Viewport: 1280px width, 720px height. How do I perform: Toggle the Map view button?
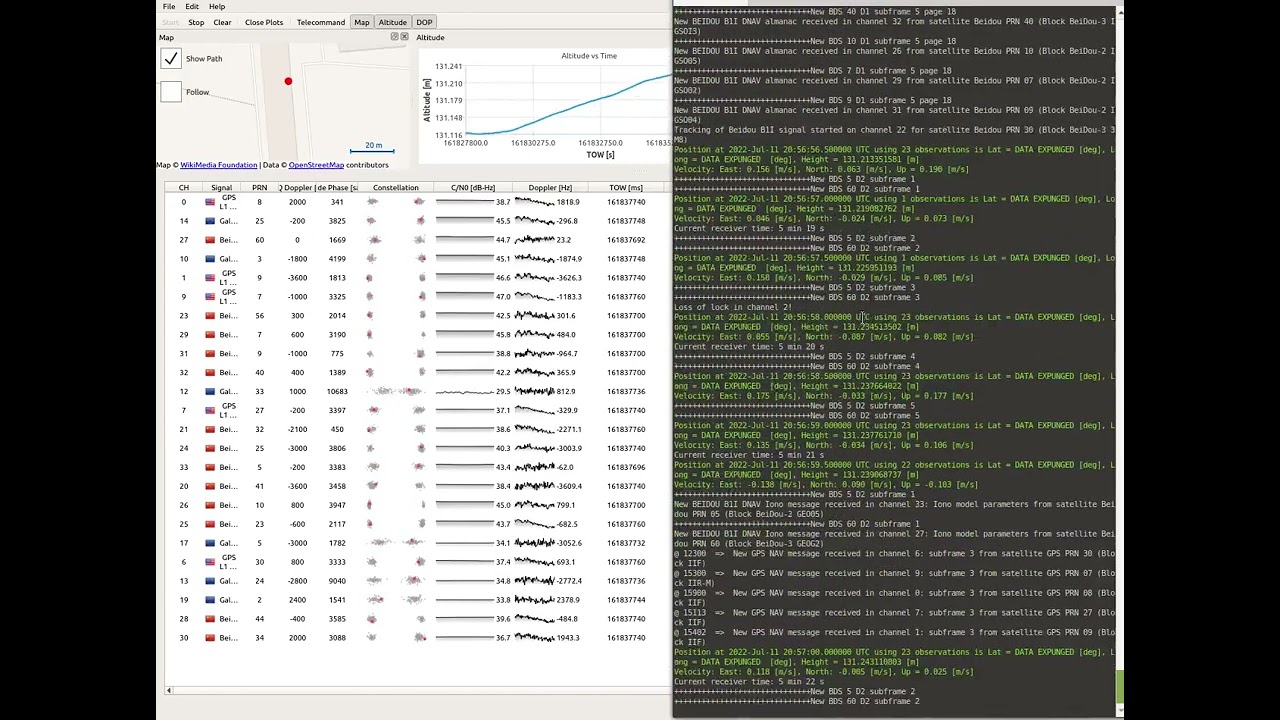pyautogui.click(x=362, y=22)
